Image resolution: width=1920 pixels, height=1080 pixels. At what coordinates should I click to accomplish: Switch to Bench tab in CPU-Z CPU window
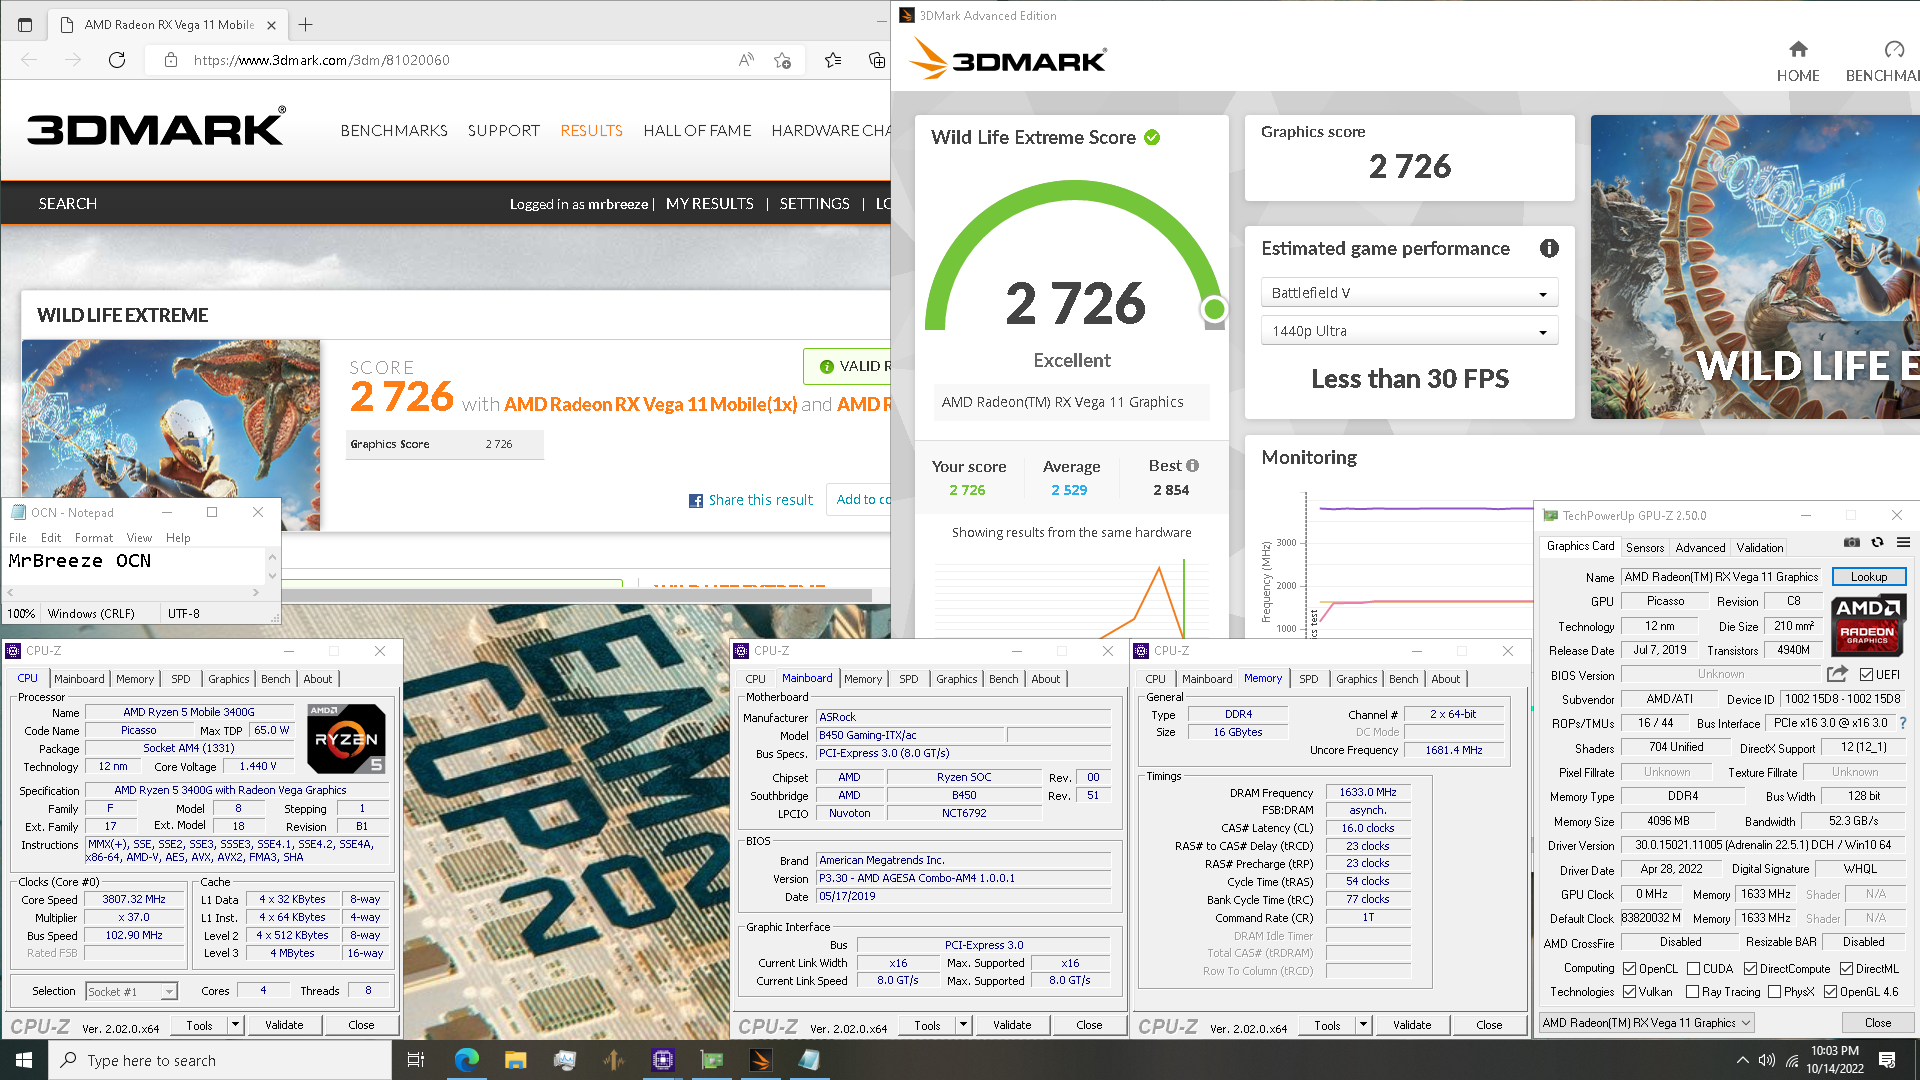tap(275, 678)
